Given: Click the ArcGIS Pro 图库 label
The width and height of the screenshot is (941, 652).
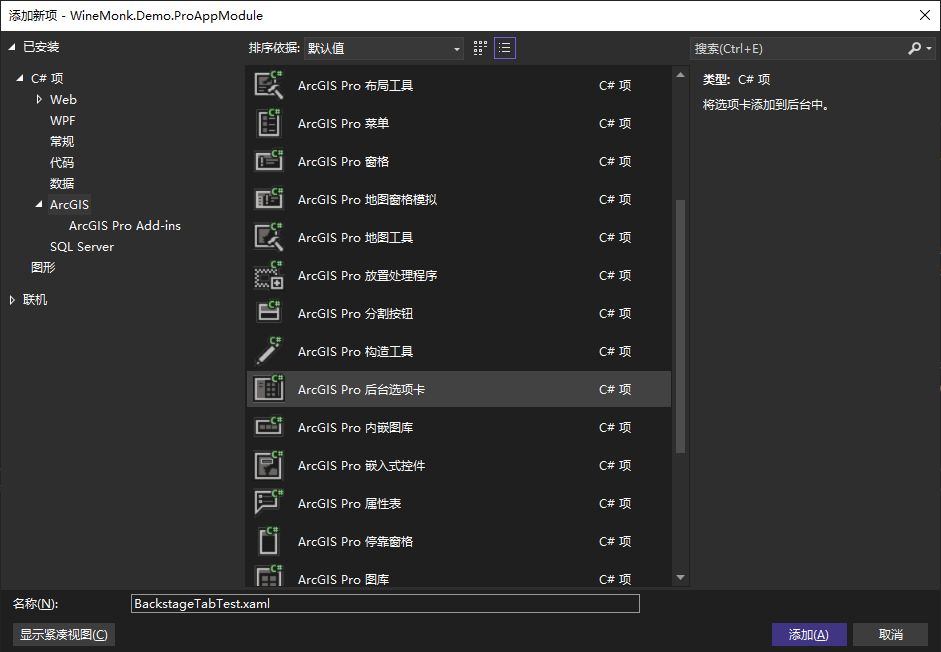Looking at the screenshot, I should click(343, 579).
